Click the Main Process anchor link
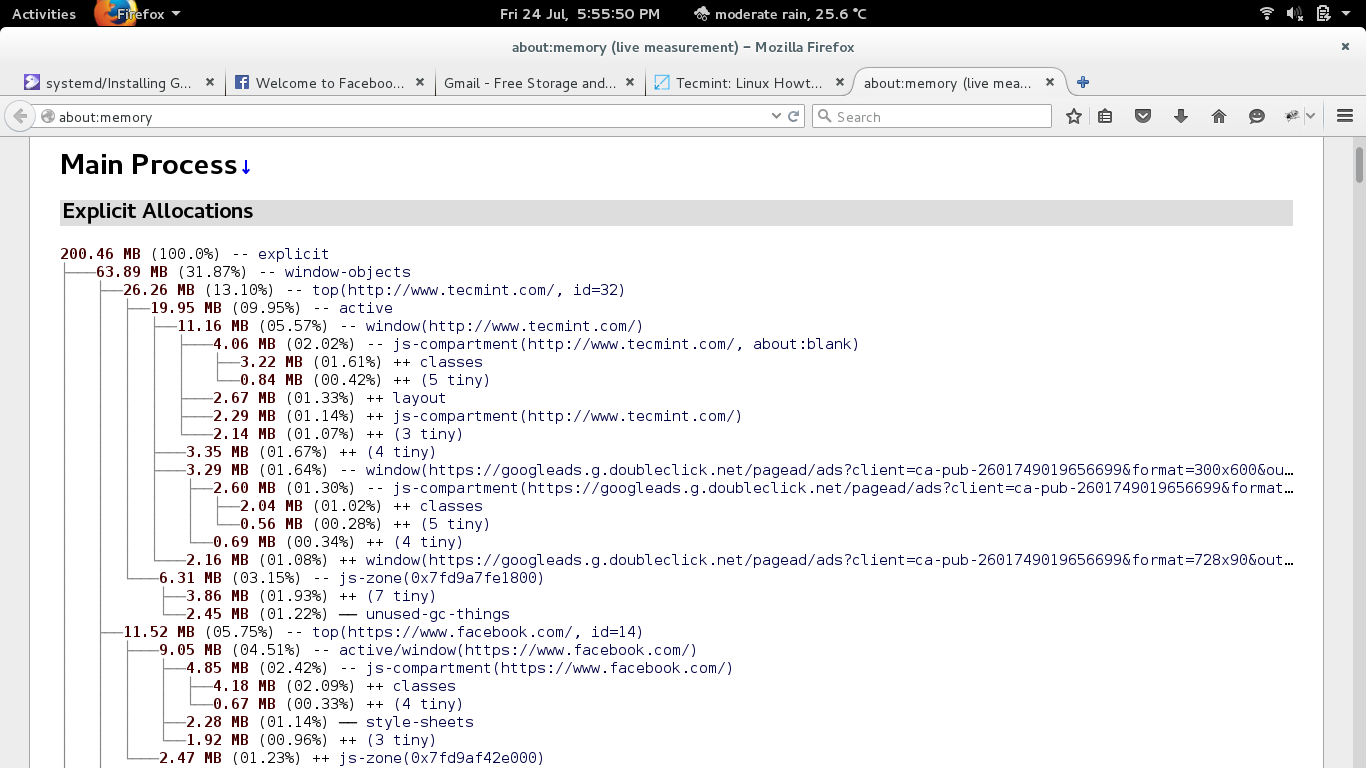Screen dimensions: 1366x768 coord(247,164)
